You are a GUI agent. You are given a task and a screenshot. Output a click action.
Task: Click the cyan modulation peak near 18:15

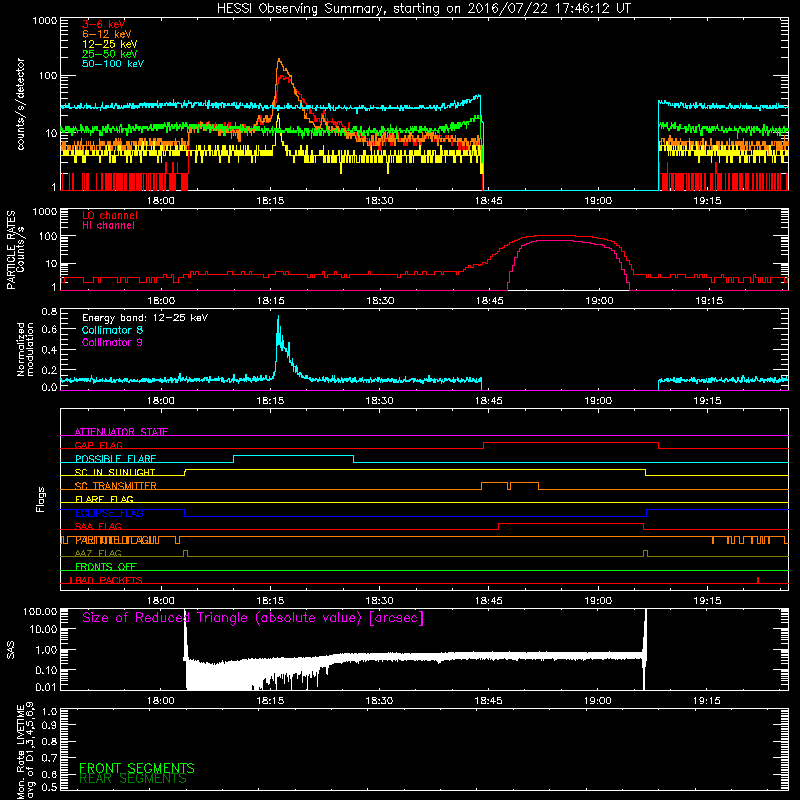278,318
